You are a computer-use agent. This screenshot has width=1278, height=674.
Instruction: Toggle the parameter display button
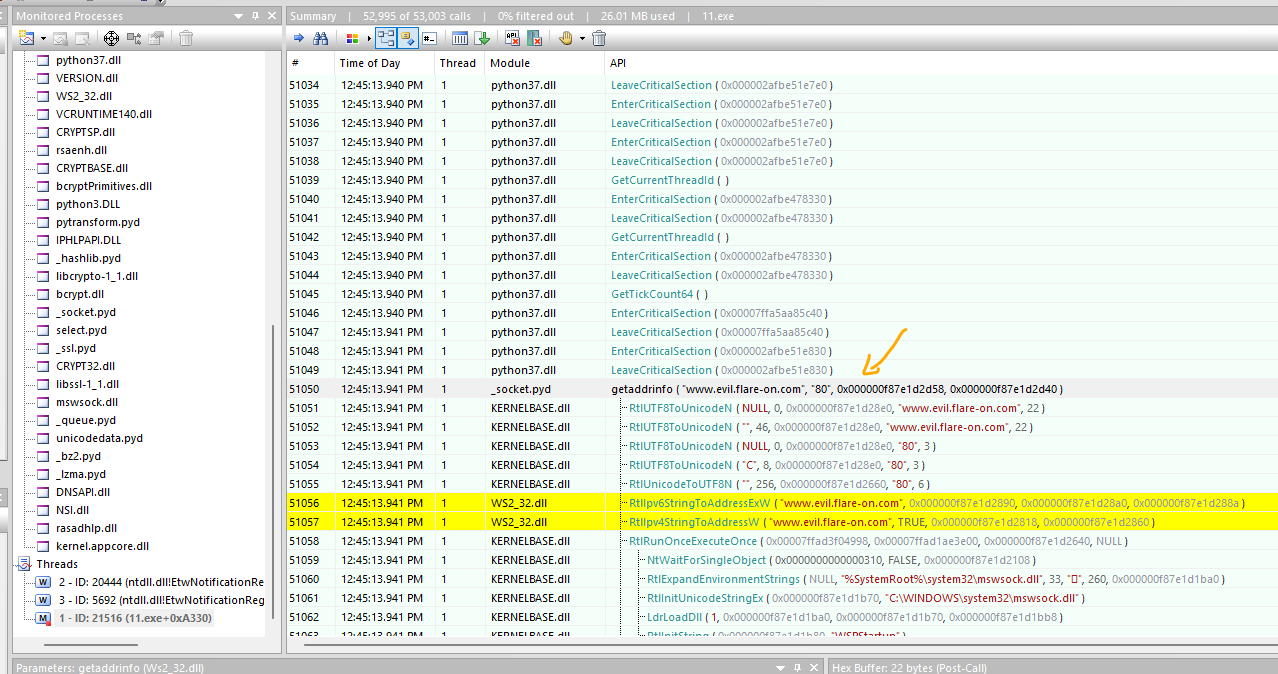[407, 38]
